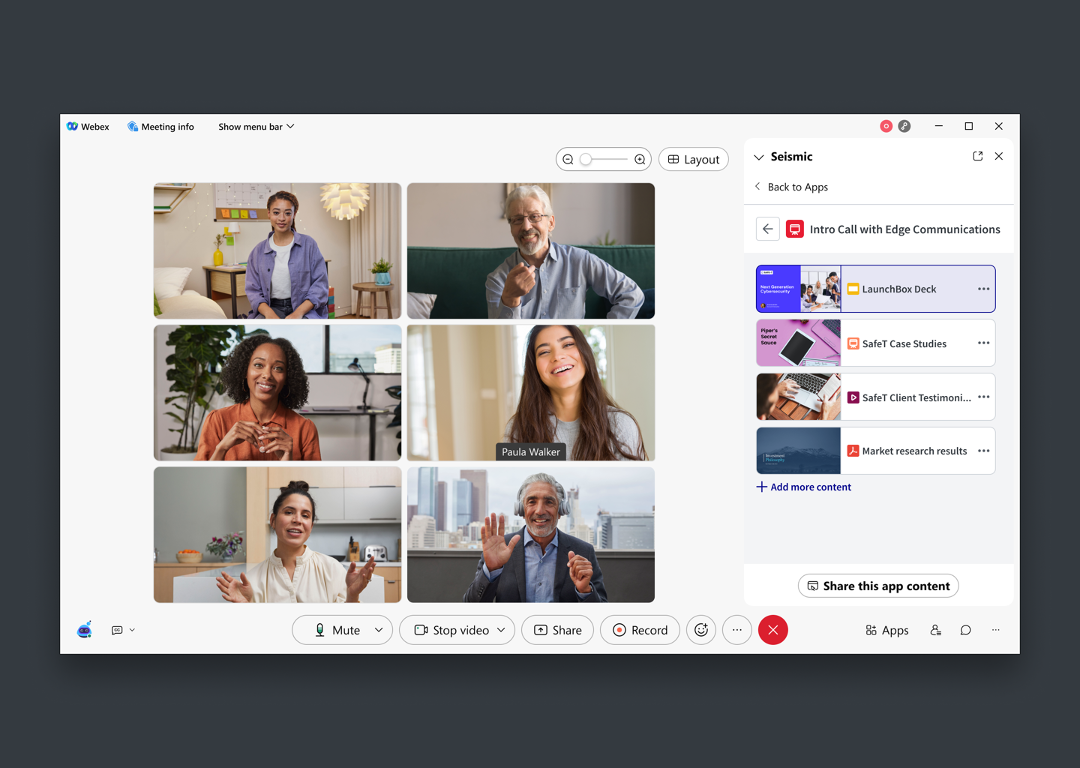
Task: Open more options for LaunchBox Deck
Action: point(984,289)
